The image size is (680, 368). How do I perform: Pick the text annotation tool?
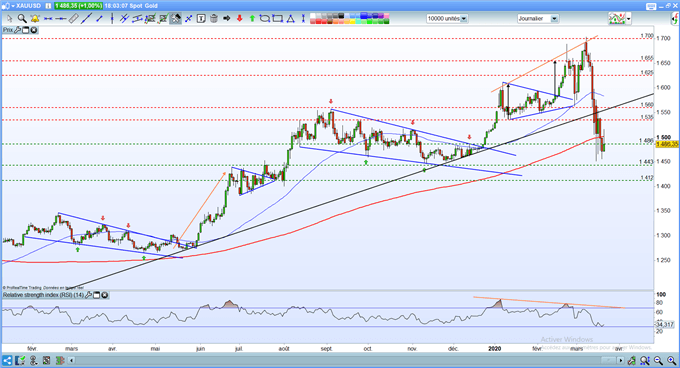(x=201, y=19)
